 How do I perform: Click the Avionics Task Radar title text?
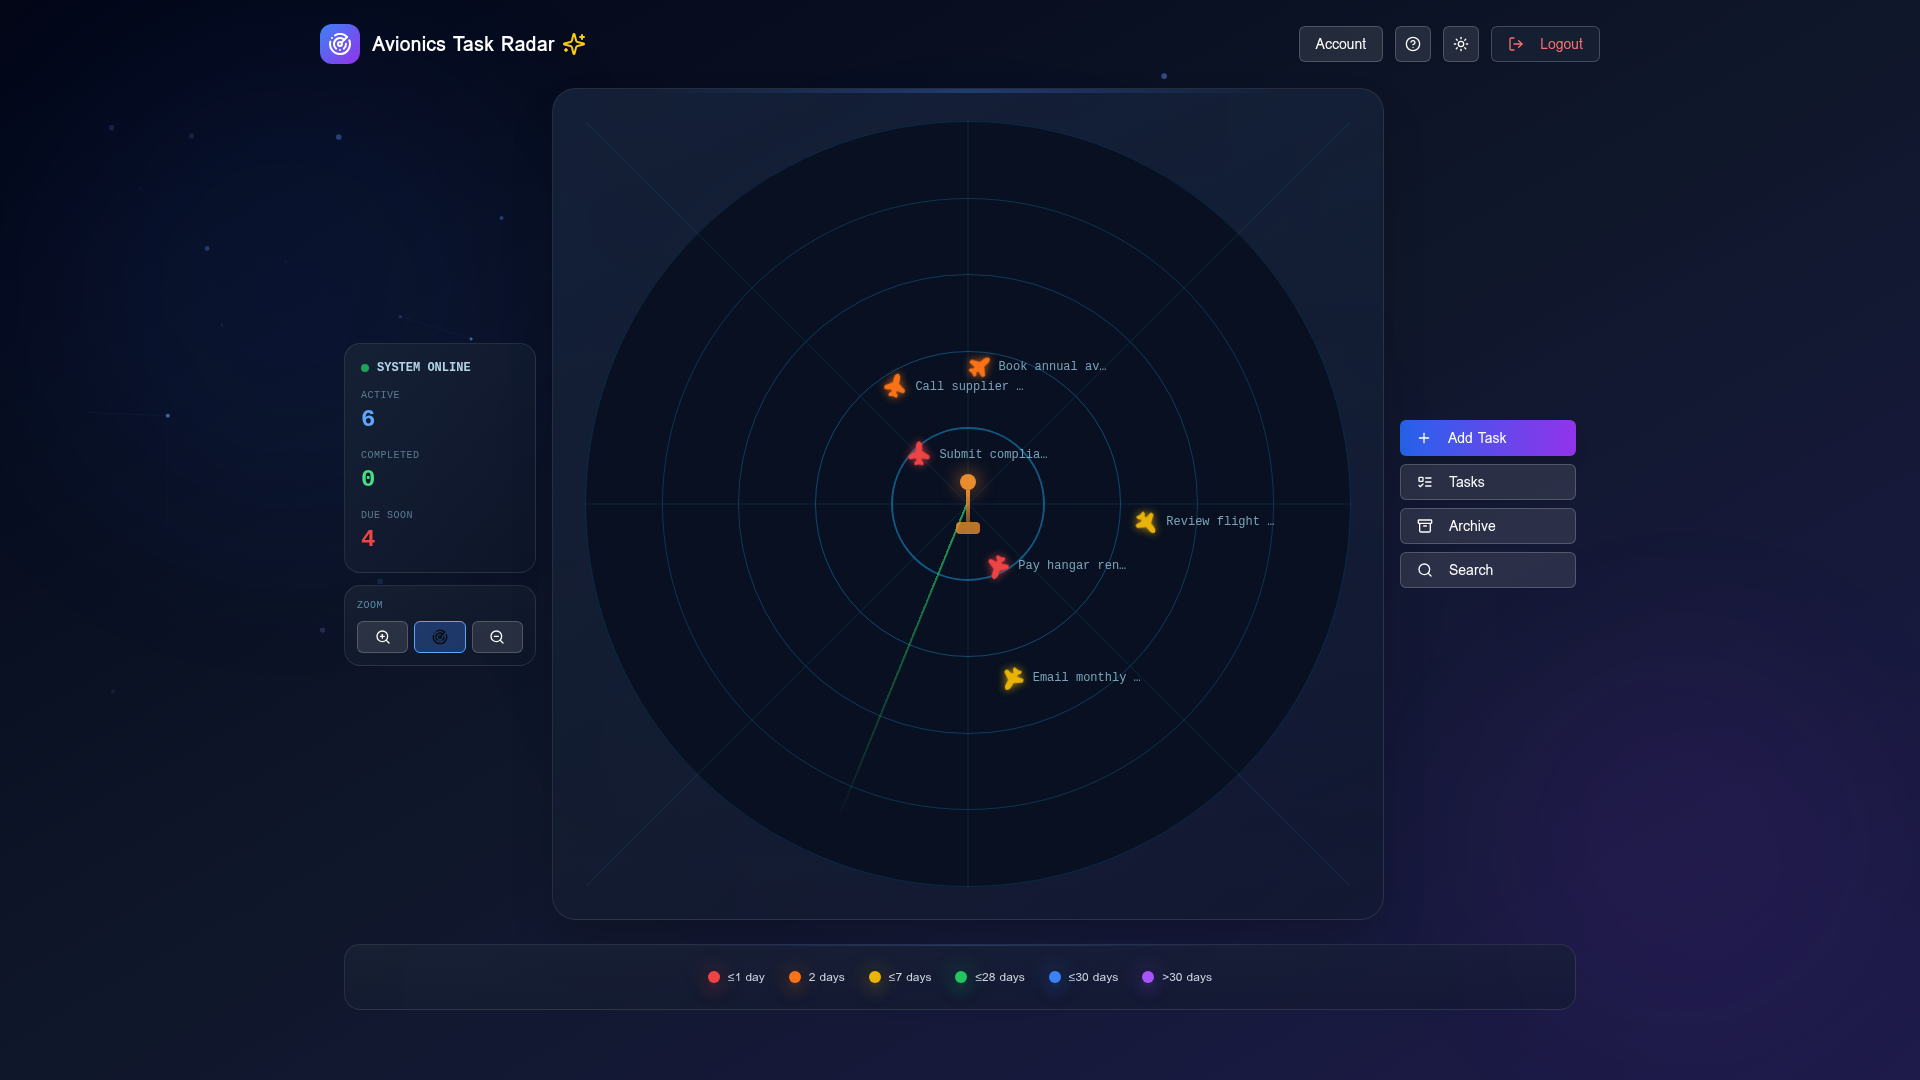463,44
